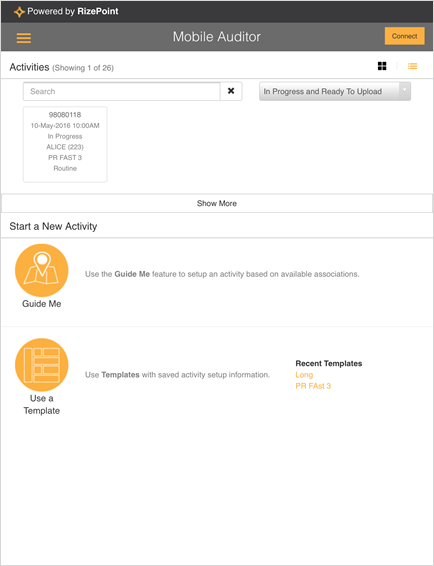434x566 pixels.
Task: Open the Long recent template link
Action: tap(304, 375)
